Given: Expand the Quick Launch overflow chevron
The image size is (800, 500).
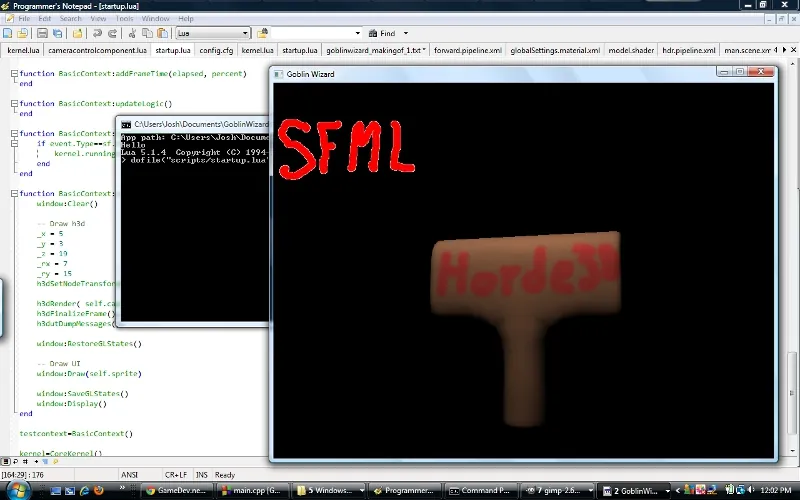Looking at the screenshot, I should (x=122, y=488).
